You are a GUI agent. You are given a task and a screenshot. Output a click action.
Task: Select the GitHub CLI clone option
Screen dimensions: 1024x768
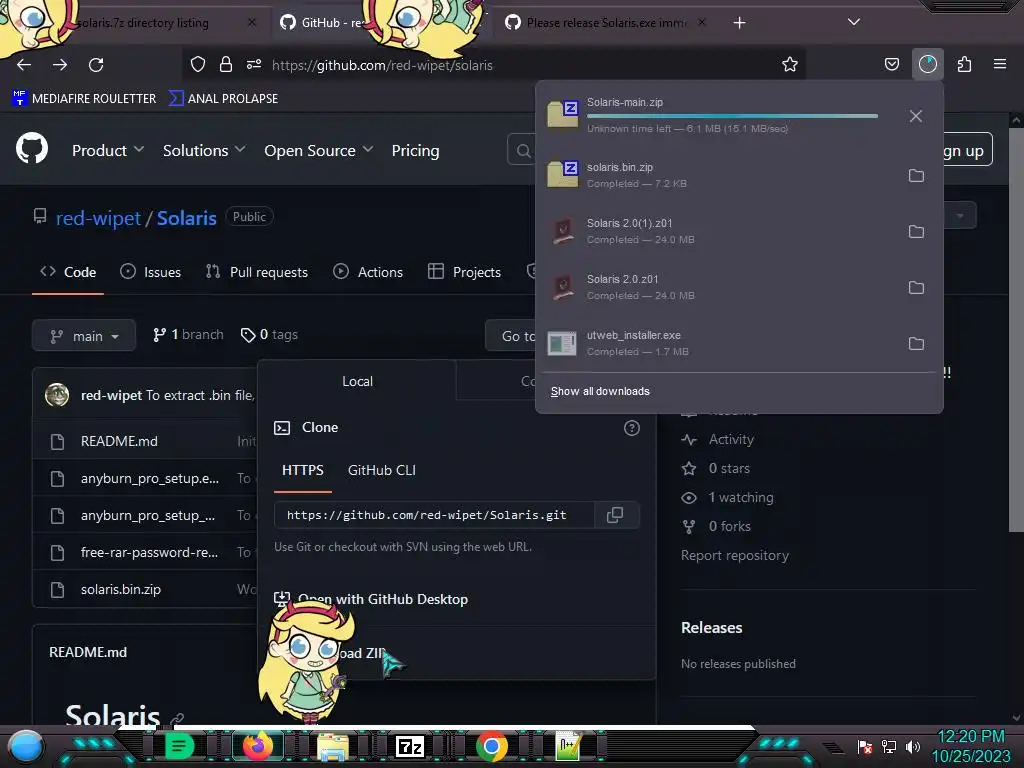(x=381, y=470)
